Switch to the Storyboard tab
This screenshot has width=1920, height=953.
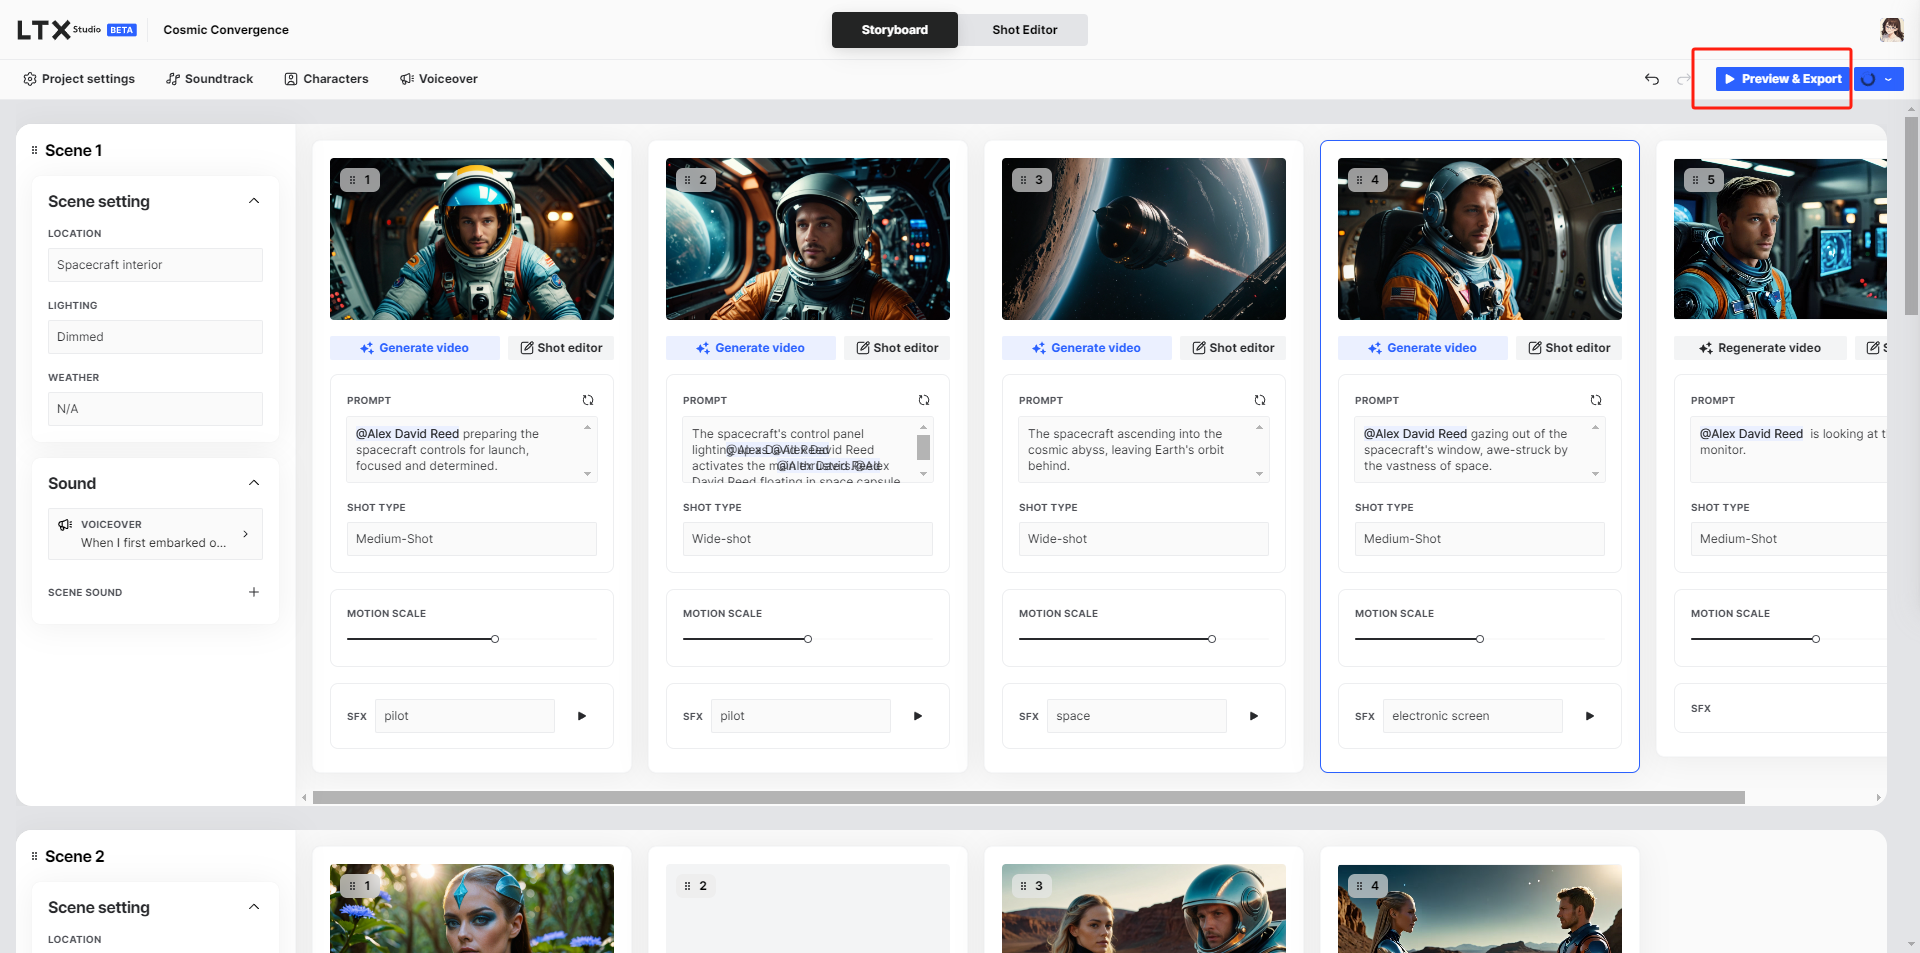895,30
